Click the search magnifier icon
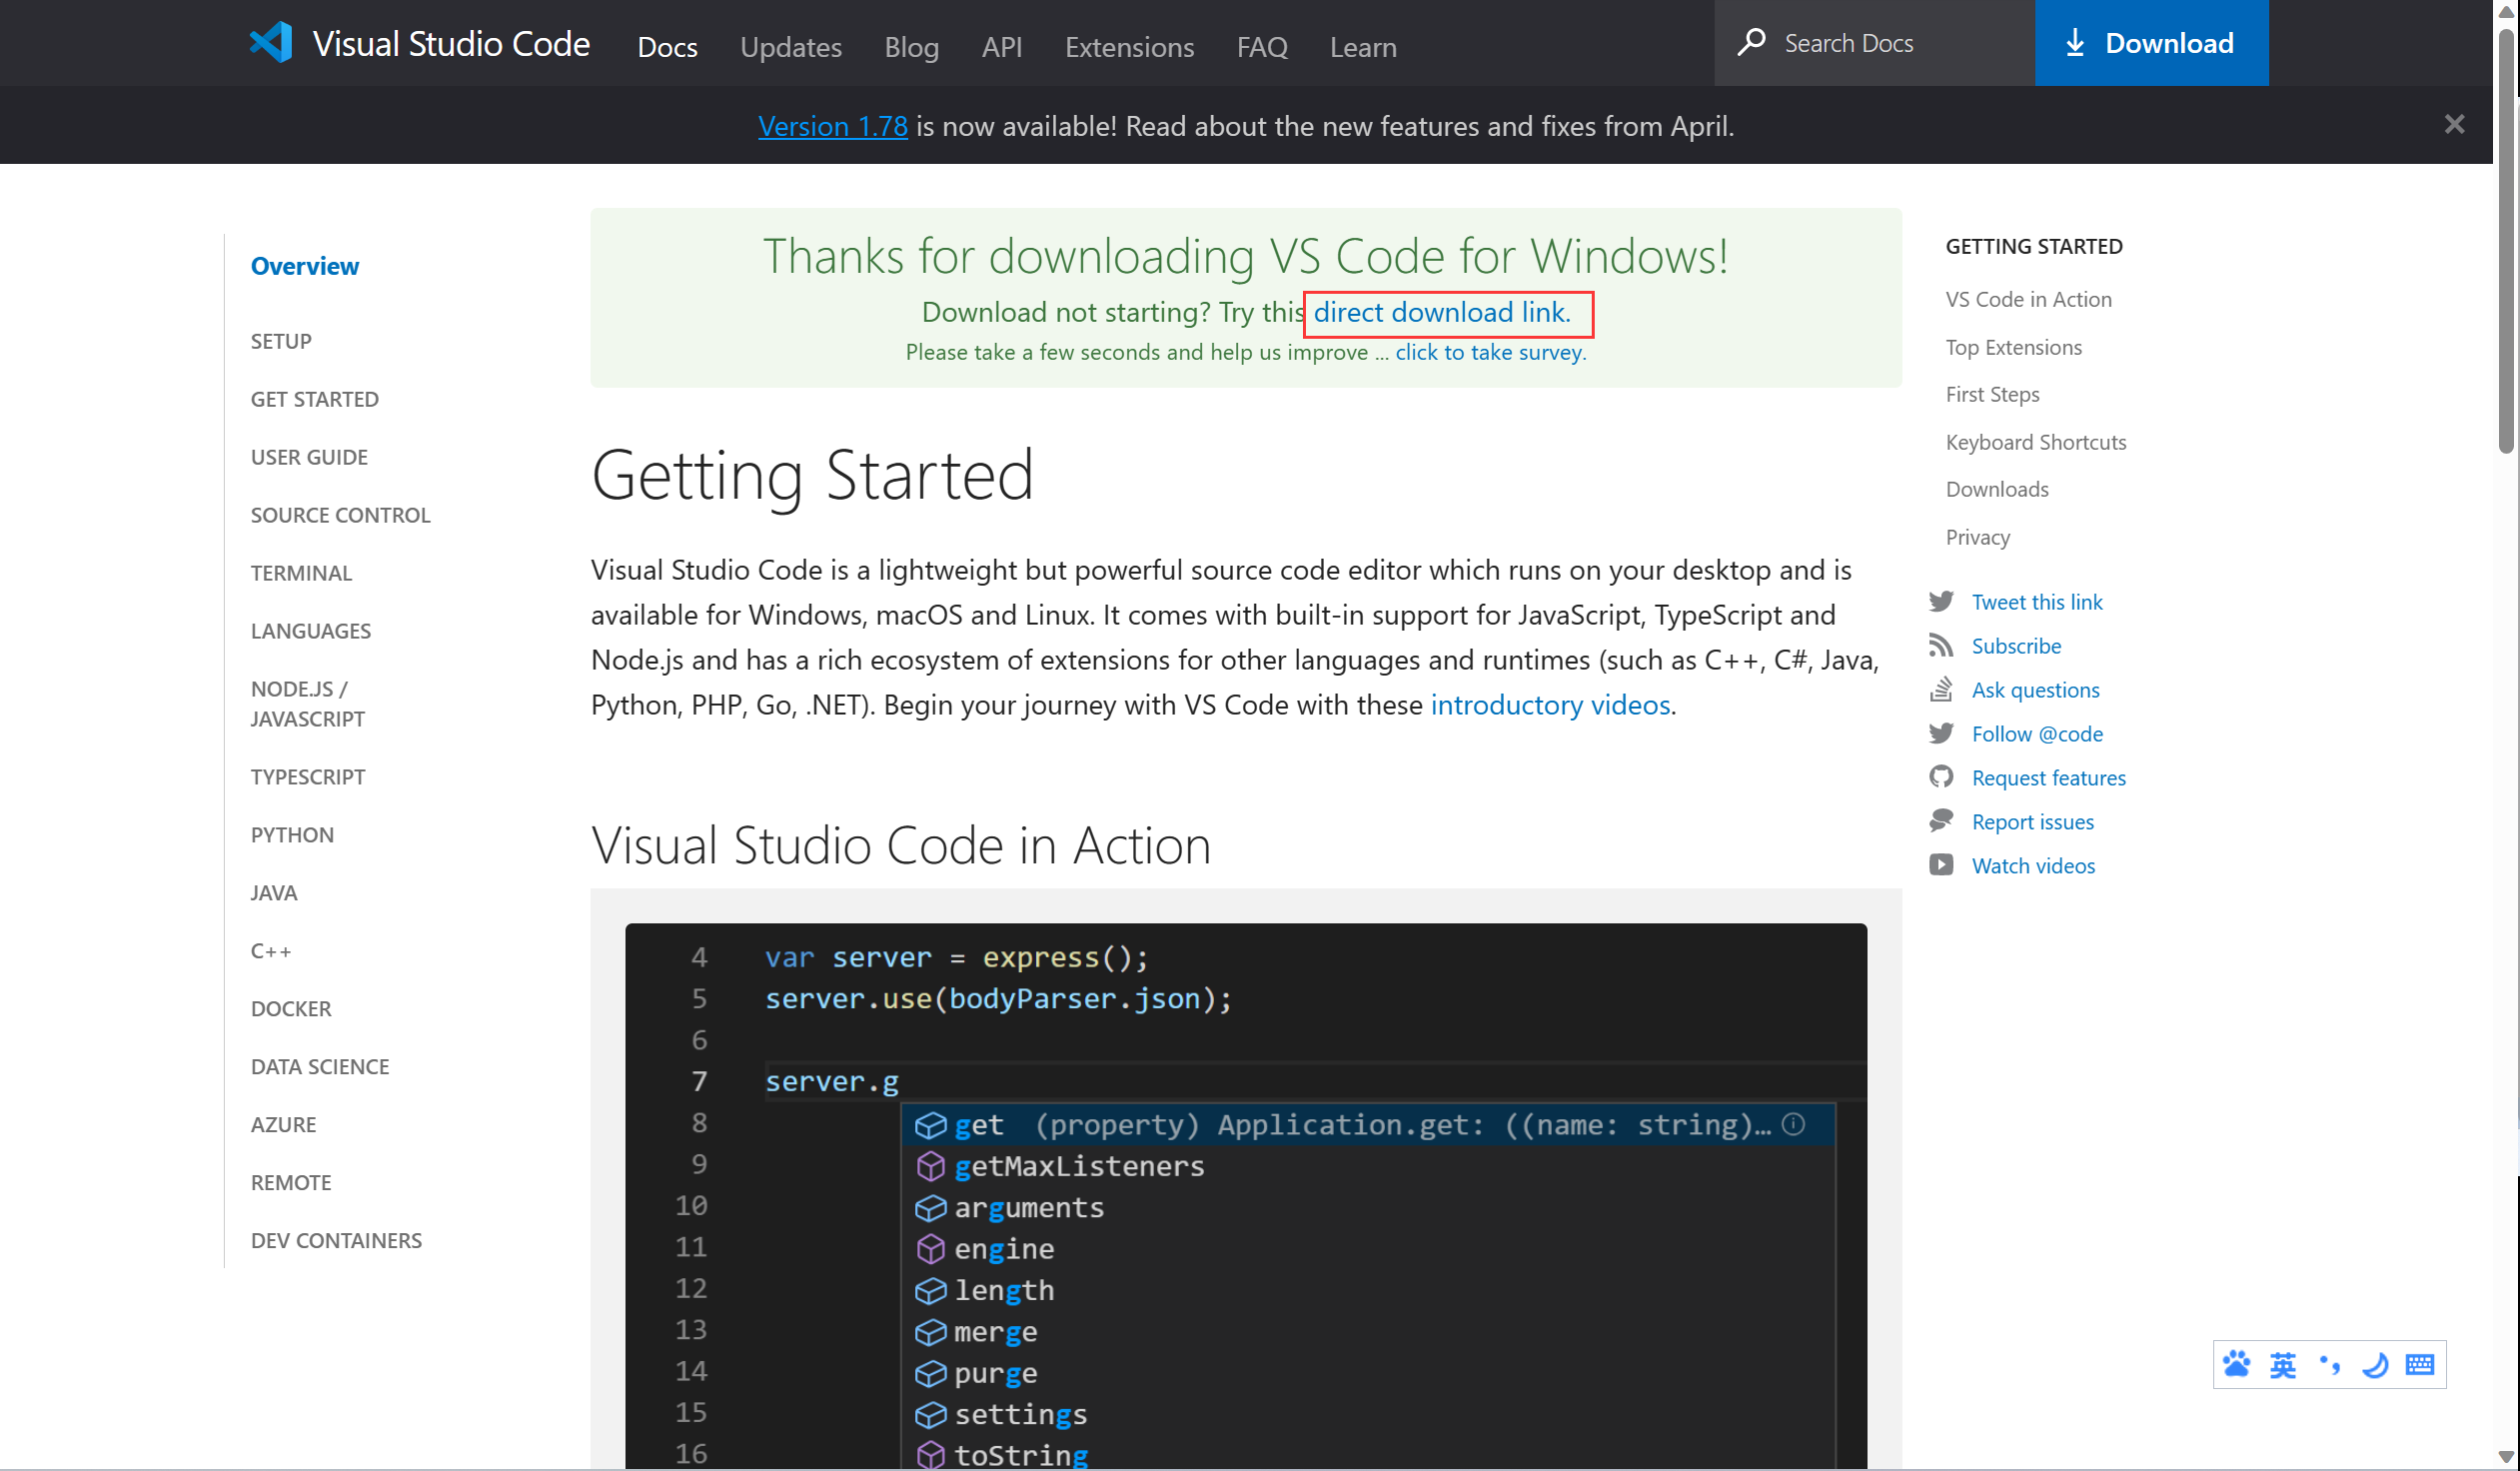Viewport: 2520px width, 1471px height. (x=1751, y=42)
